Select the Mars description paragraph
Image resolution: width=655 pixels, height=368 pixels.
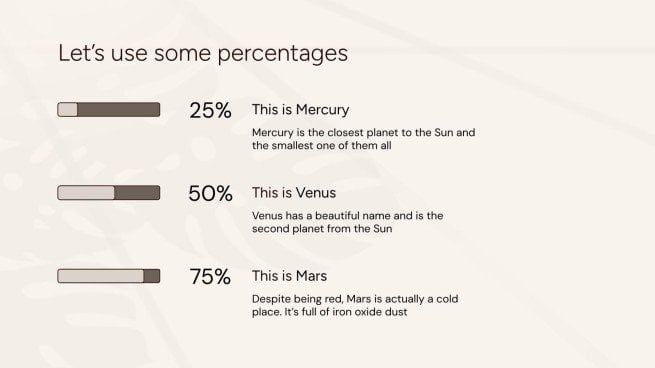pyautogui.click(x=355, y=305)
